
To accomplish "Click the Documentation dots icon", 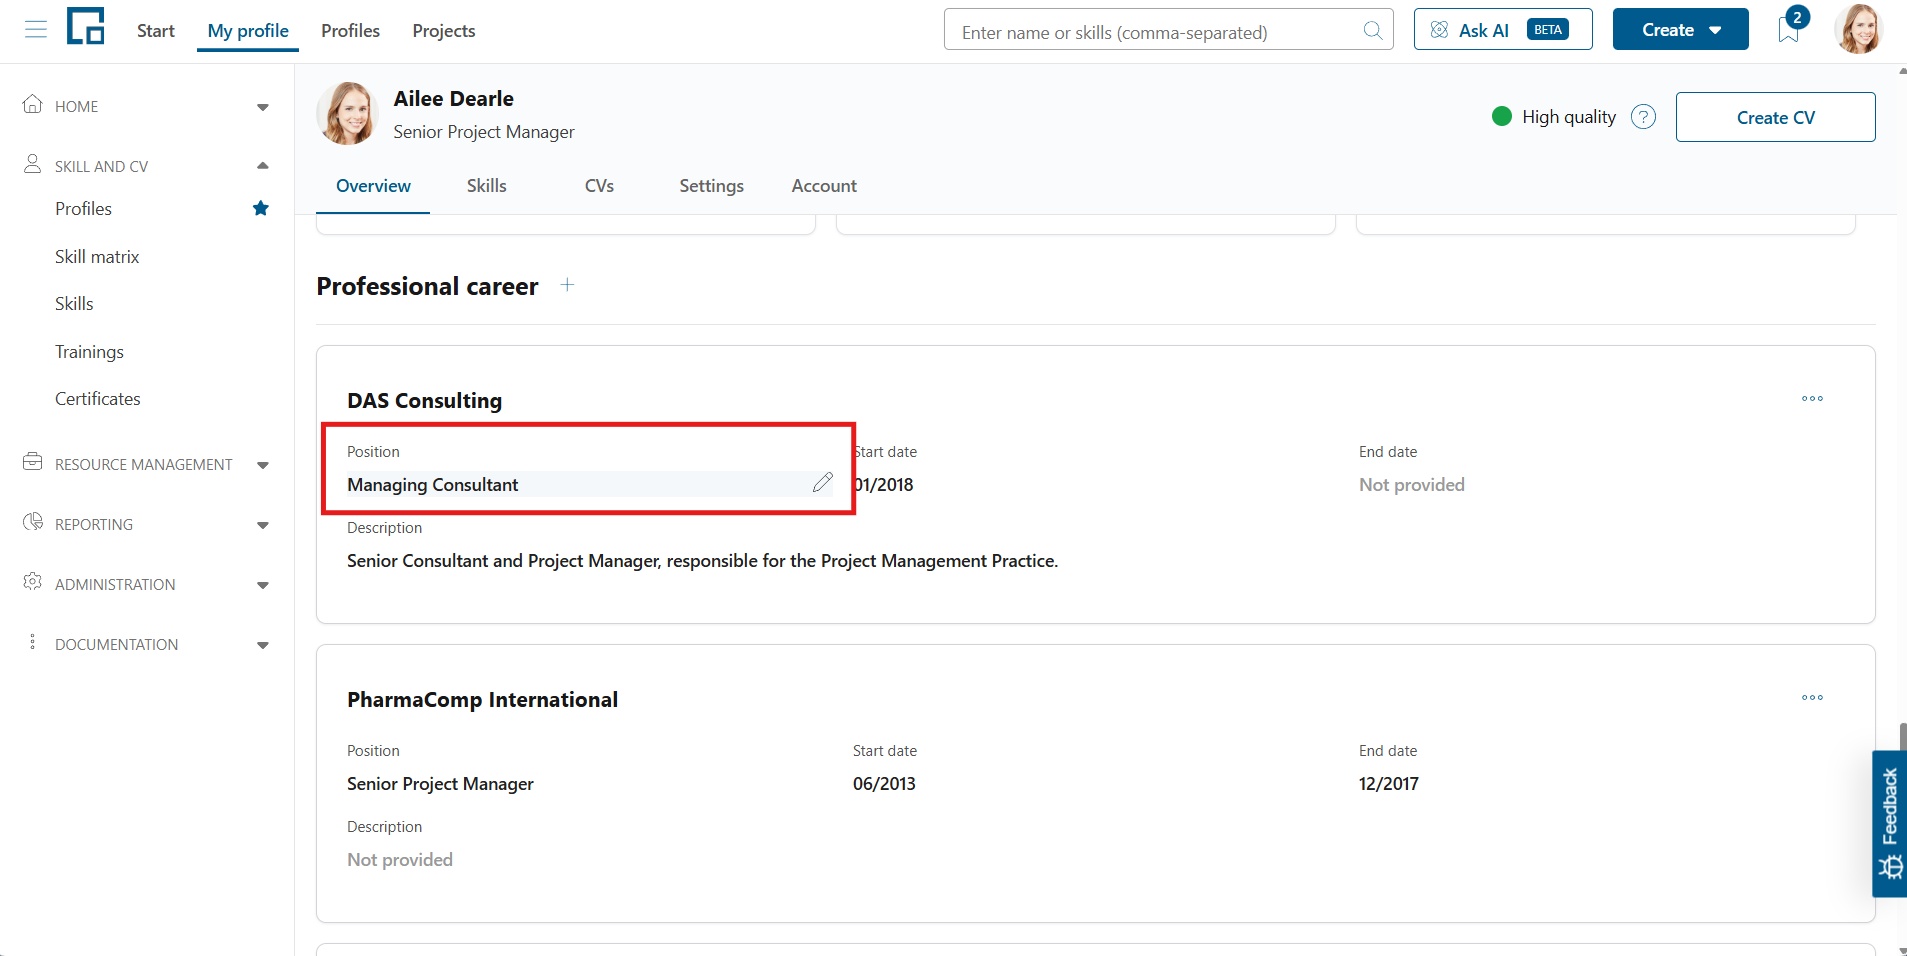I will point(33,642).
